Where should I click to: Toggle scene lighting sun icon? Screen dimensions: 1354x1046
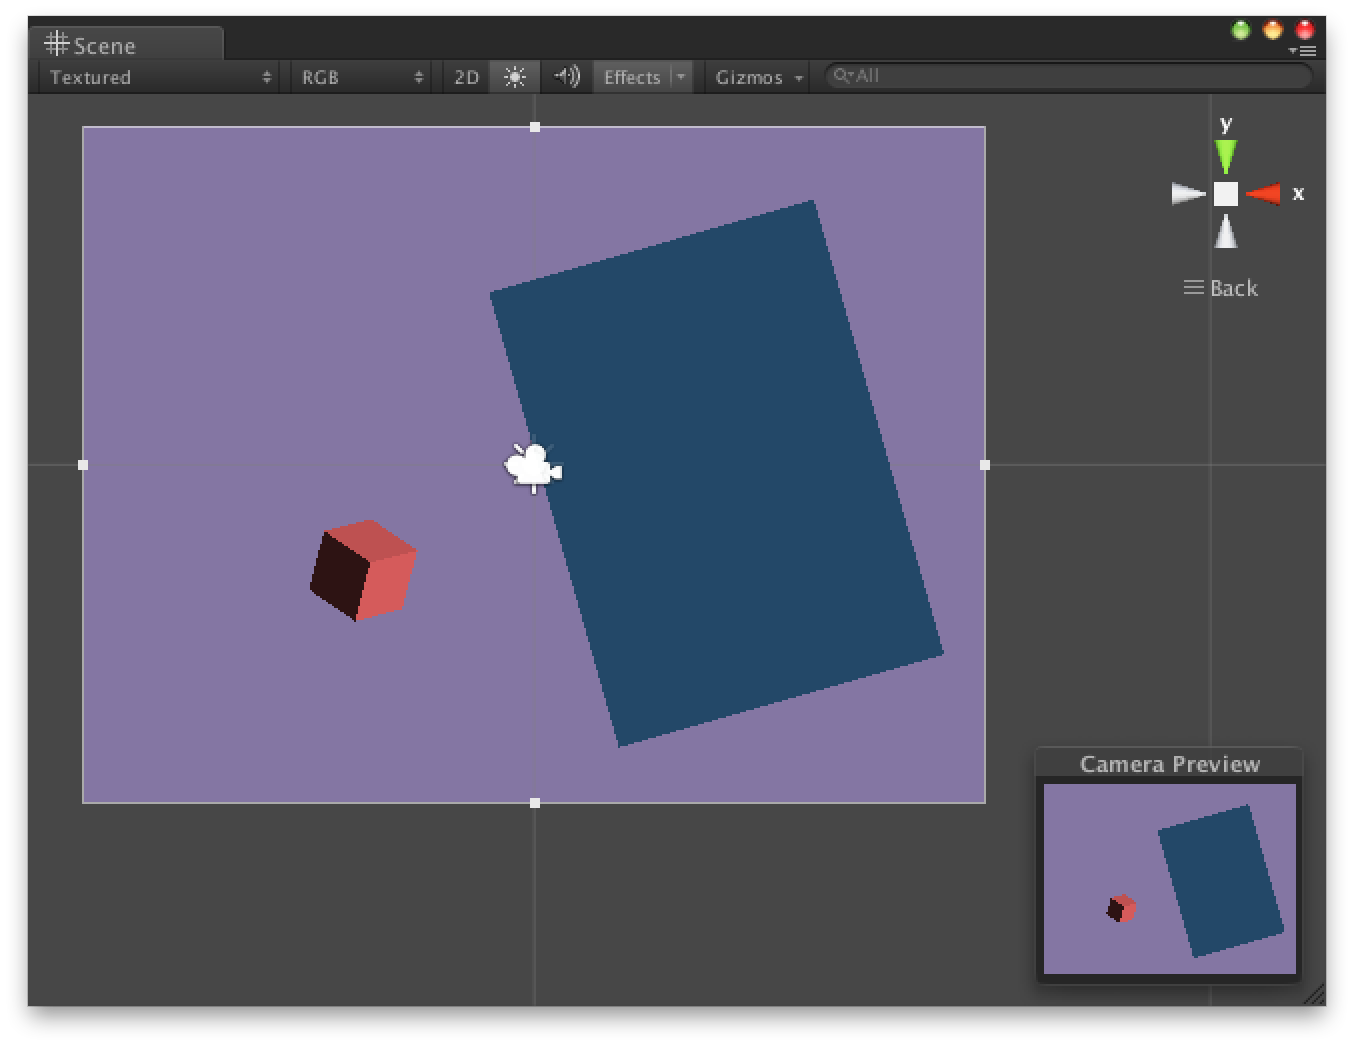coord(514,77)
